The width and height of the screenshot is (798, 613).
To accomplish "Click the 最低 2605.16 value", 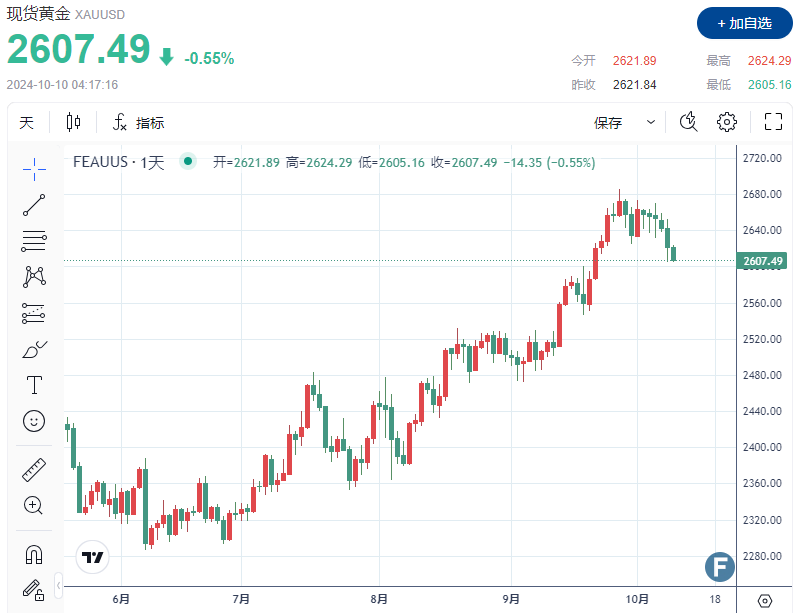I will [x=769, y=85].
